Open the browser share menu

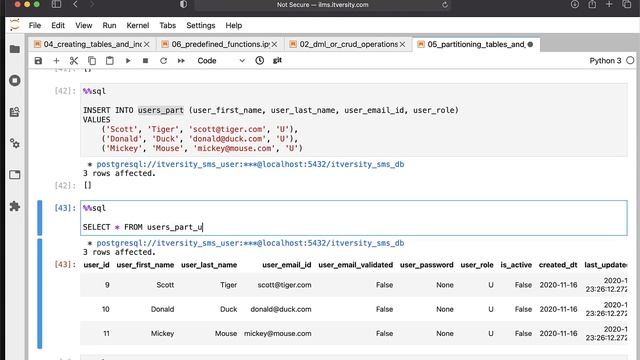(x=592, y=4)
